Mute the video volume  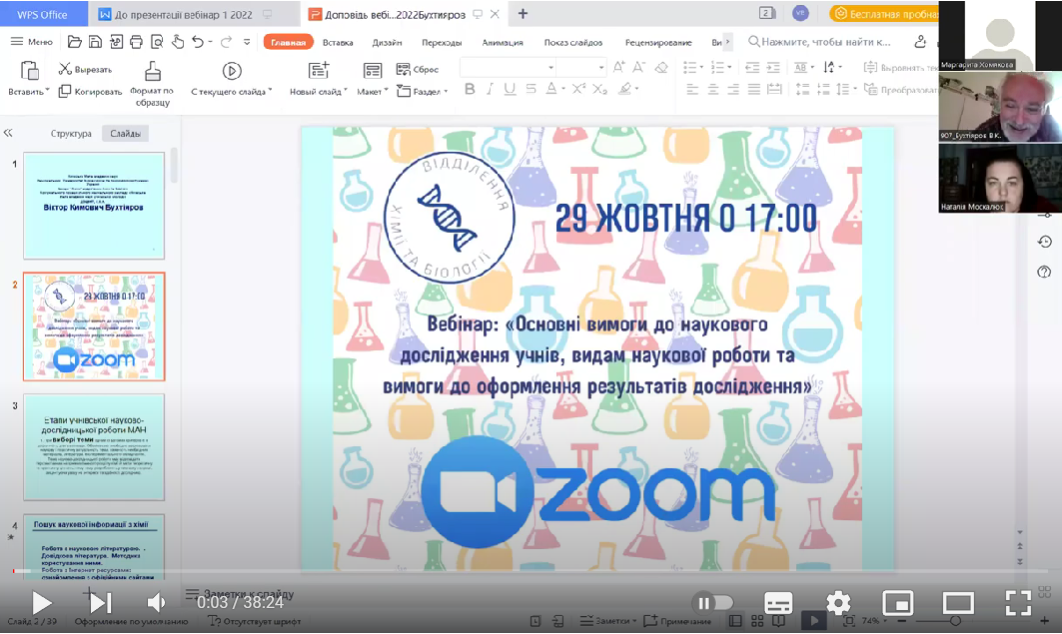[x=156, y=602]
